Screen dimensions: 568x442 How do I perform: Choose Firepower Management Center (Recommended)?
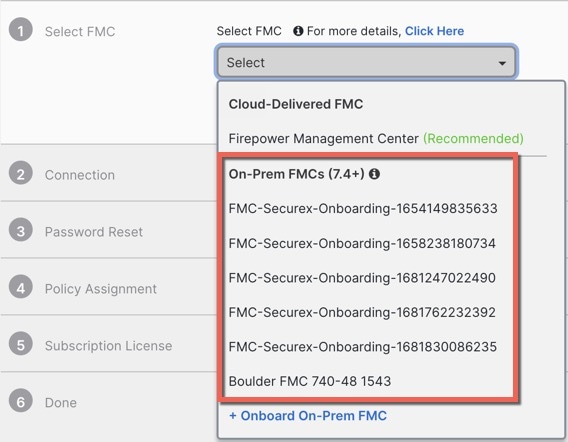(x=376, y=139)
